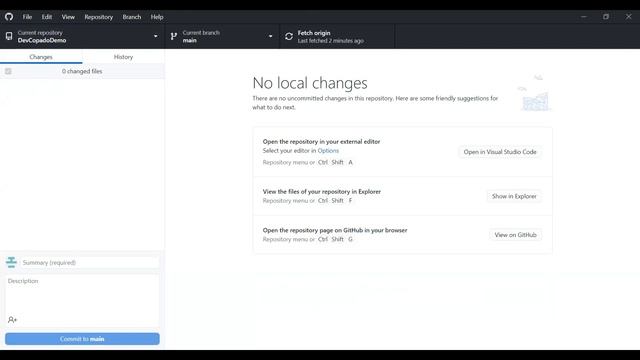Click 'Open the repository in your external editor' text
The image size is (640, 360).
321,142
